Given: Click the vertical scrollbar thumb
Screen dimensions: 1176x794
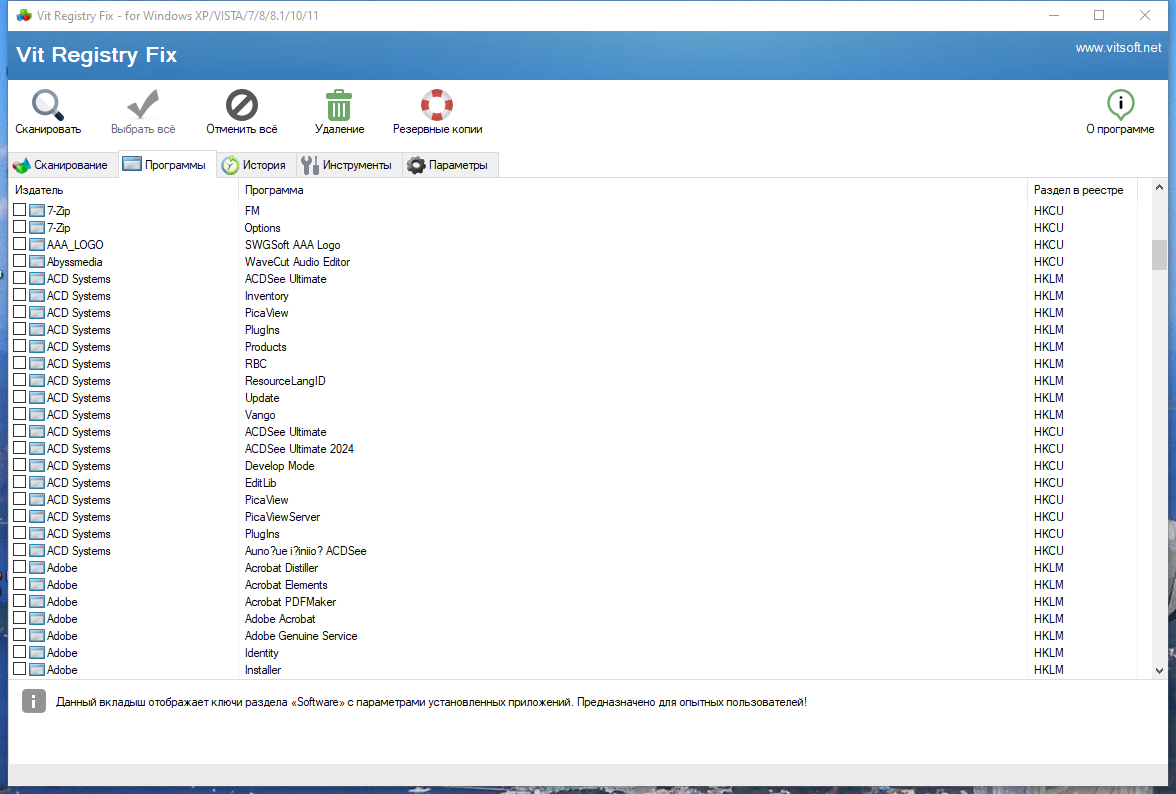Looking at the screenshot, I should tap(1159, 254).
